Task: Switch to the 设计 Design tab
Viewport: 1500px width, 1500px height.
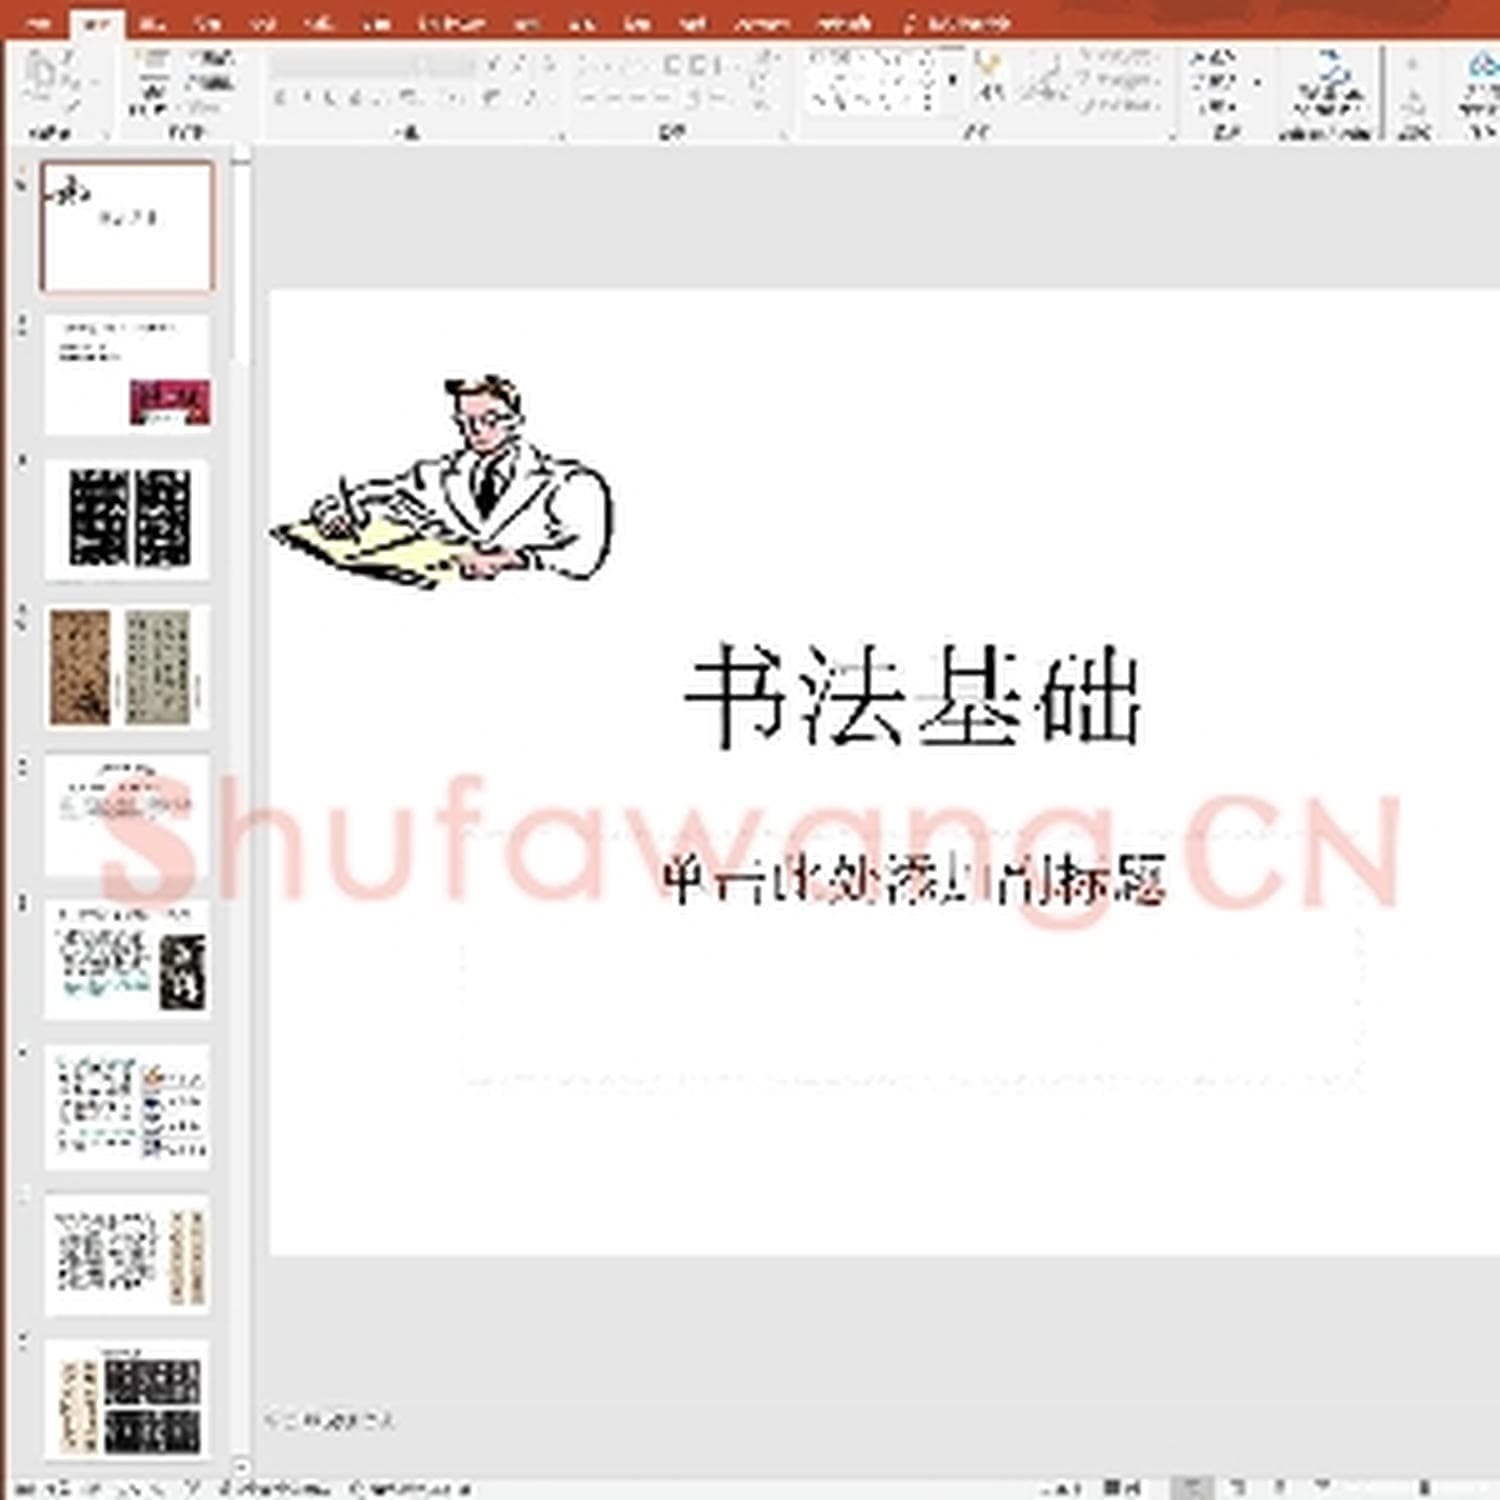Action: (x=207, y=22)
